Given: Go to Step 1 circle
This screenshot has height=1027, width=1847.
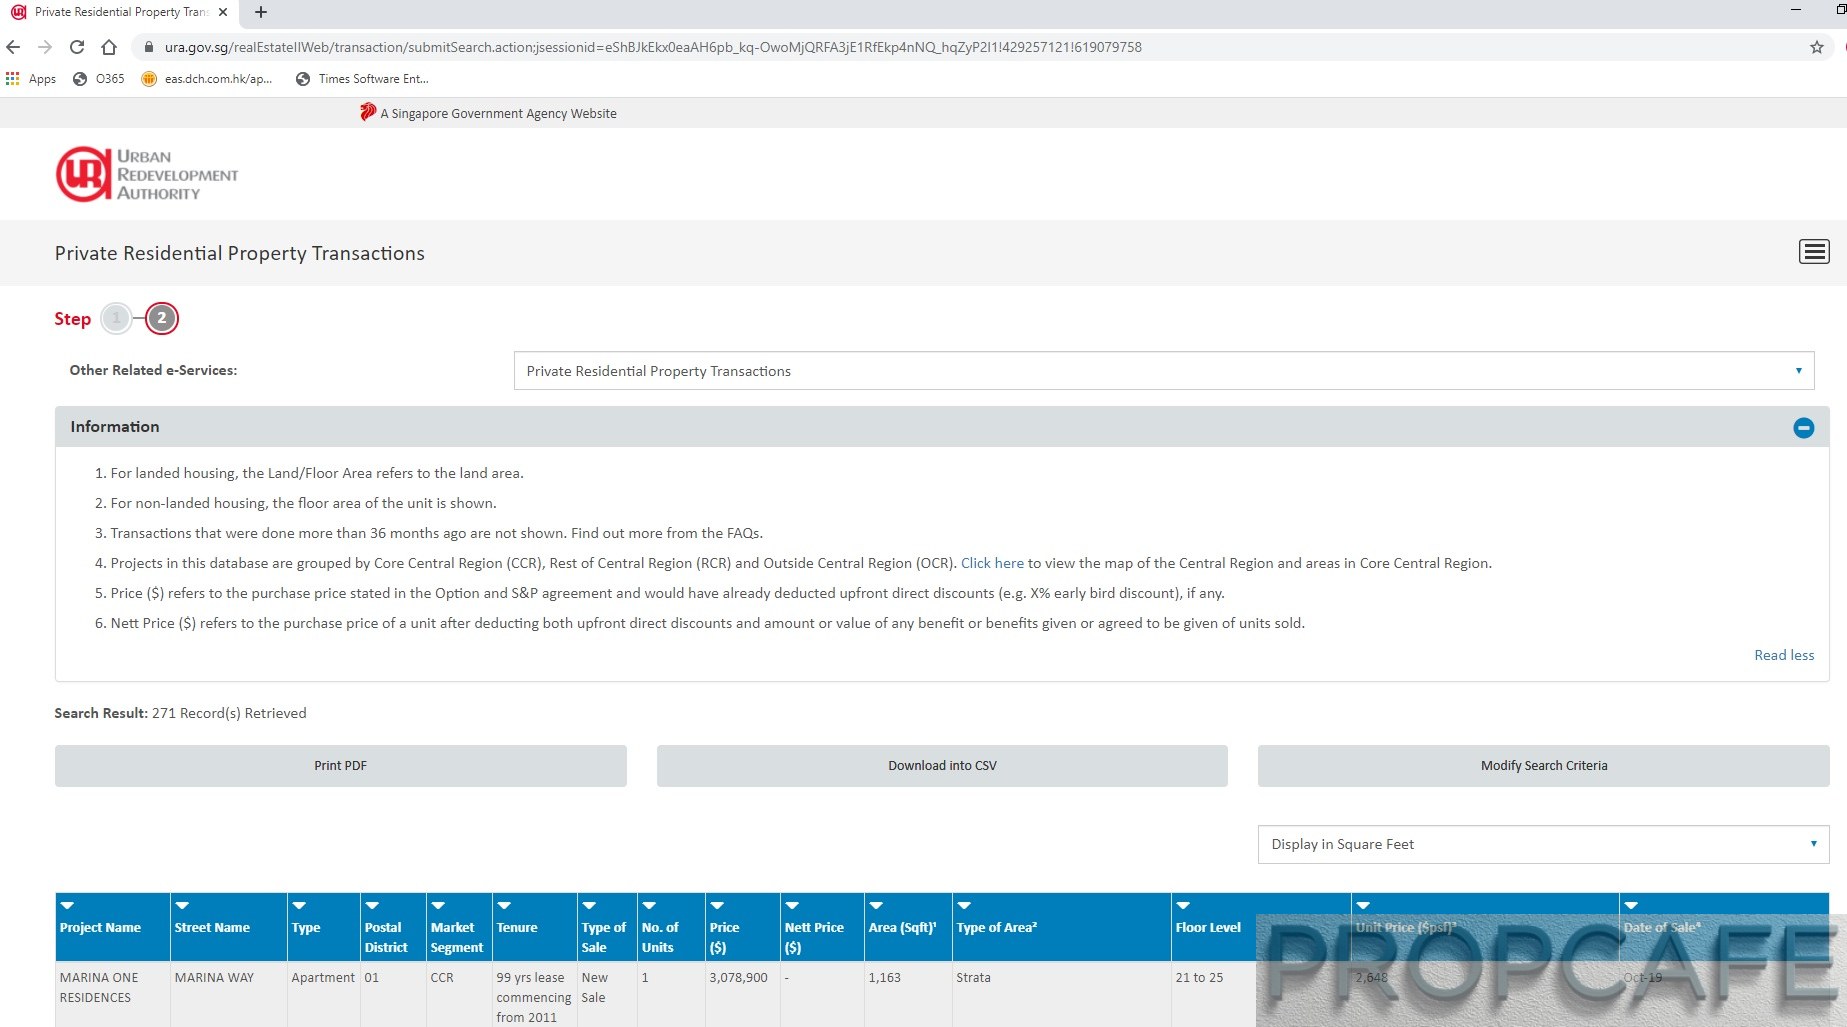Looking at the screenshot, I should (x=116, y=319).
